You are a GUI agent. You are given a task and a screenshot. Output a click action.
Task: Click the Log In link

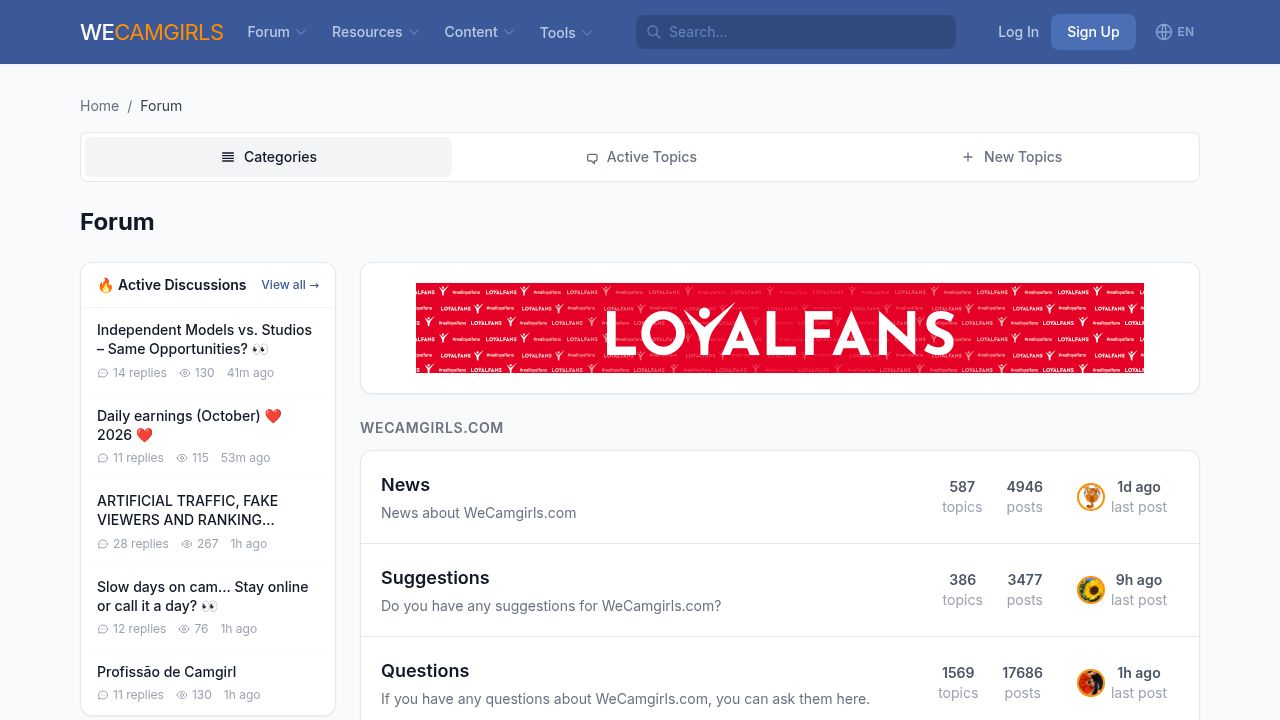1018,32
